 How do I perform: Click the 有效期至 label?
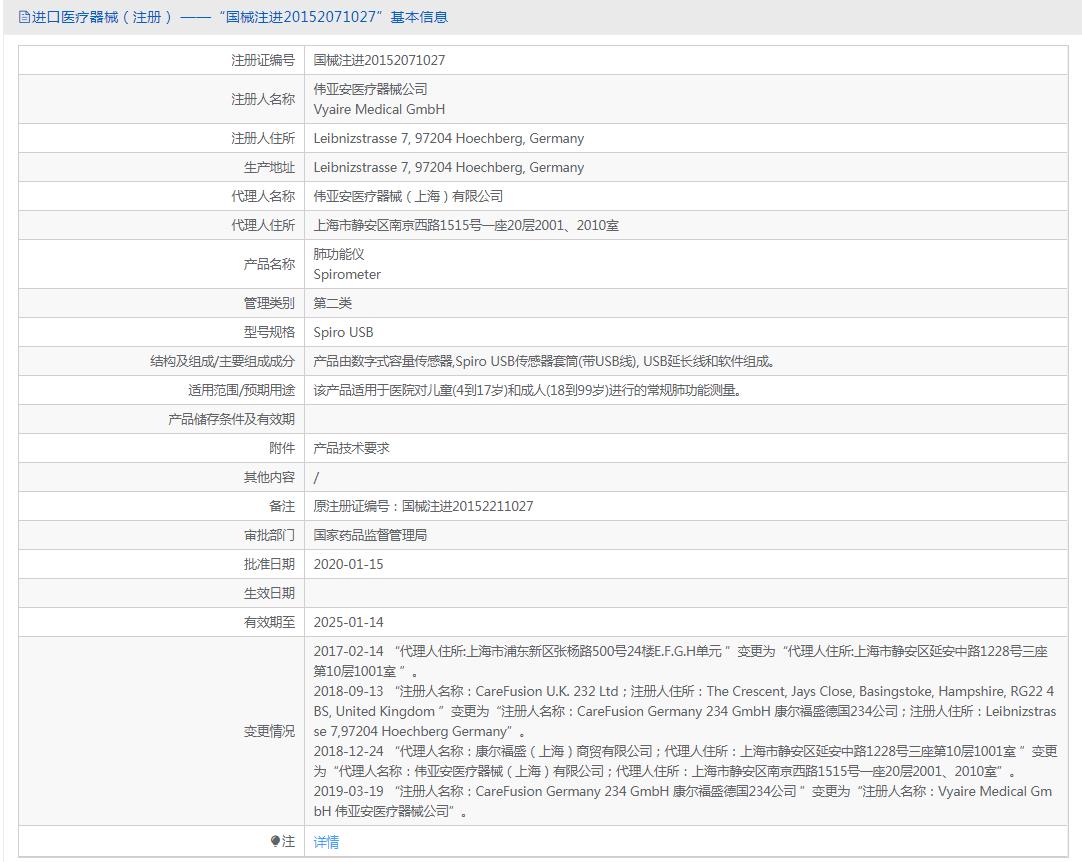pos(269,622)
